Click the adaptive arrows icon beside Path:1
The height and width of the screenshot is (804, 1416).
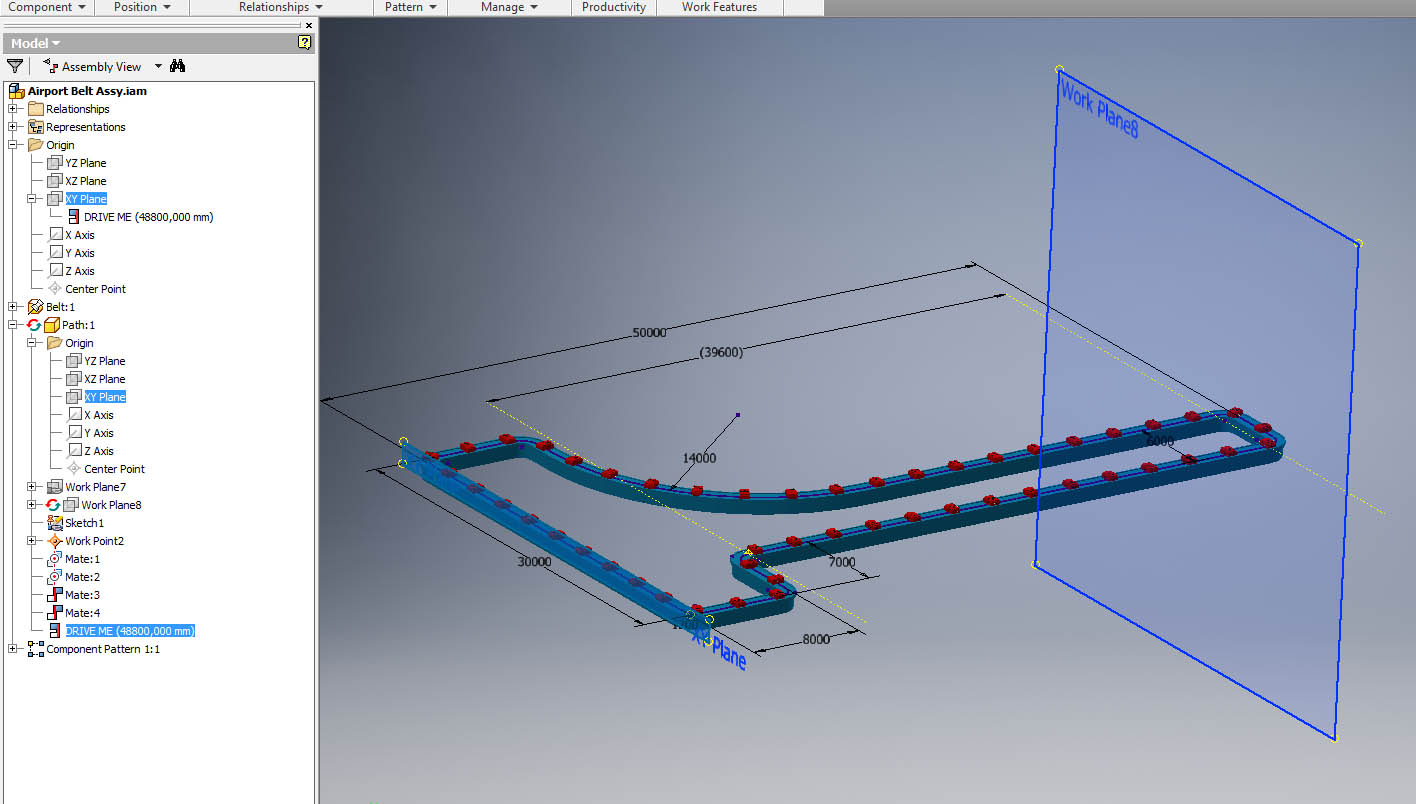tap(34, 325)
